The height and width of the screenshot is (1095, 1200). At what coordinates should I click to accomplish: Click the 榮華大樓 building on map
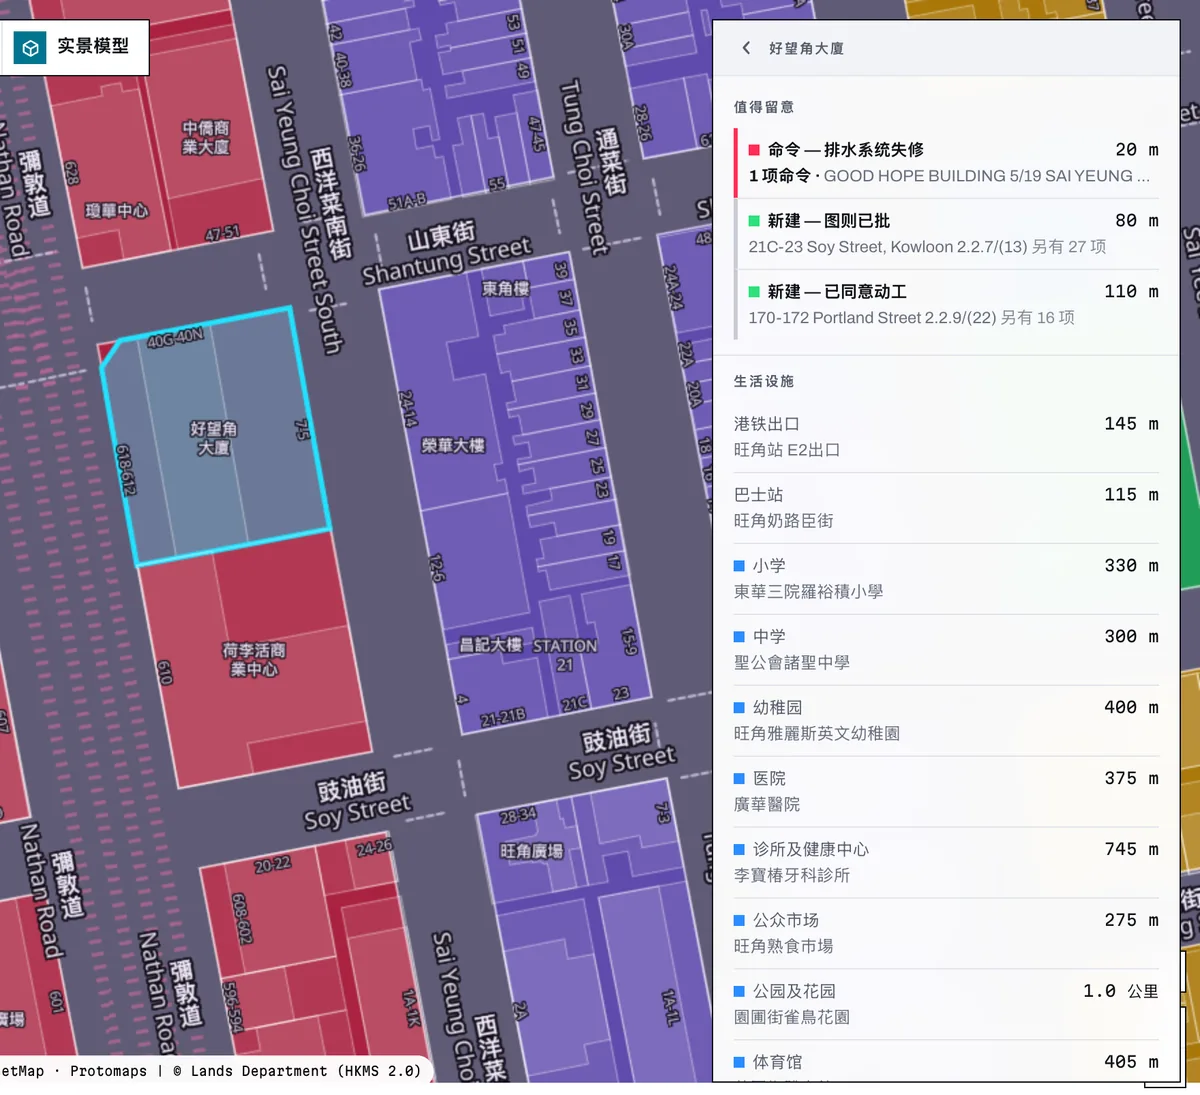[453, 445]
